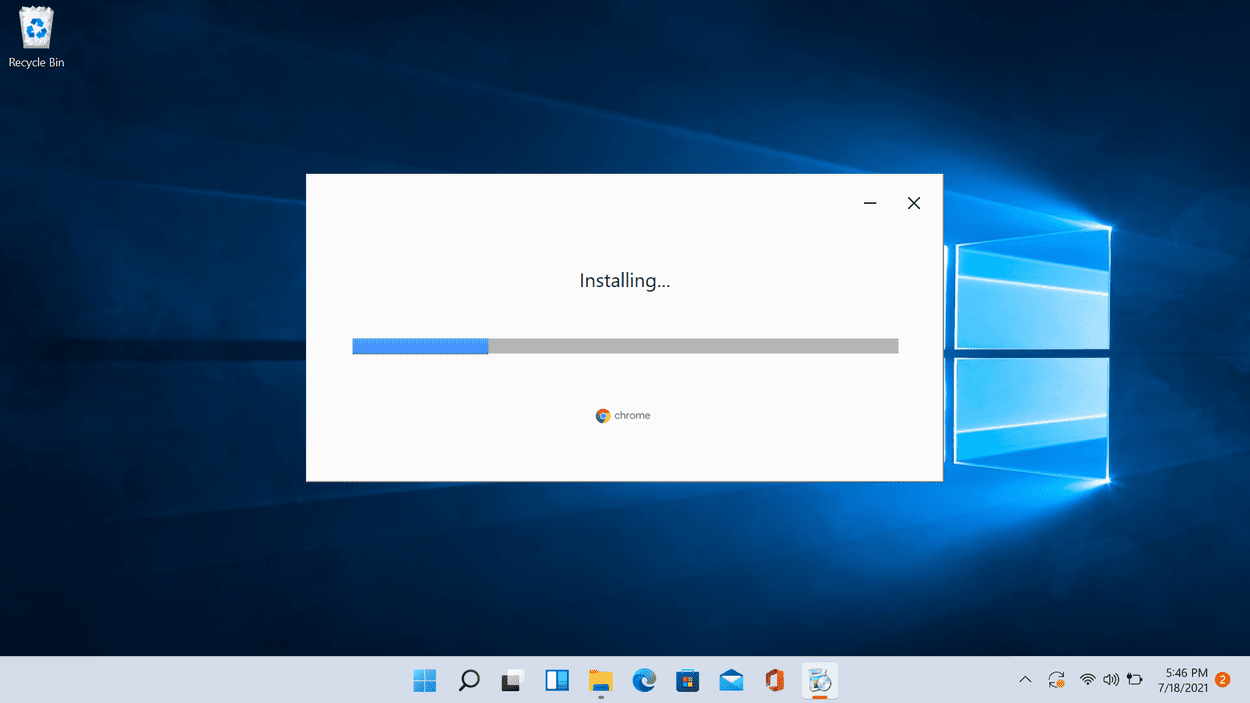Minimize the Chrome installer window
Image resolution: width=1250 pixels, height=703 pixels.
tap(869, 203)
